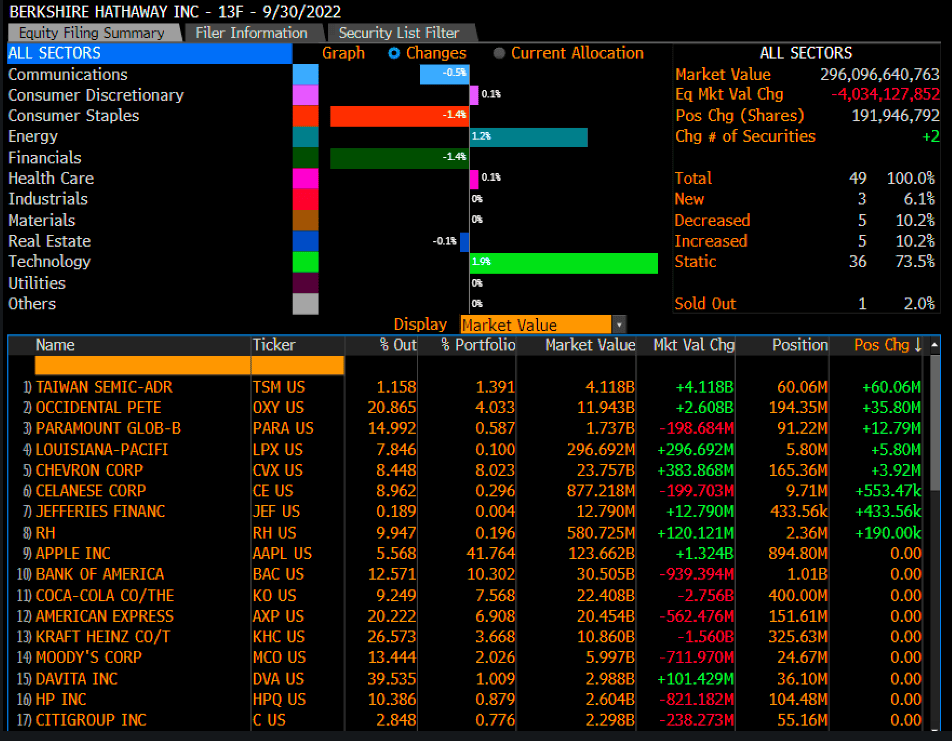Open the CELANESE CORP holding
The width and height of the screenshot is (952, 741).
(x=90, y=491)
